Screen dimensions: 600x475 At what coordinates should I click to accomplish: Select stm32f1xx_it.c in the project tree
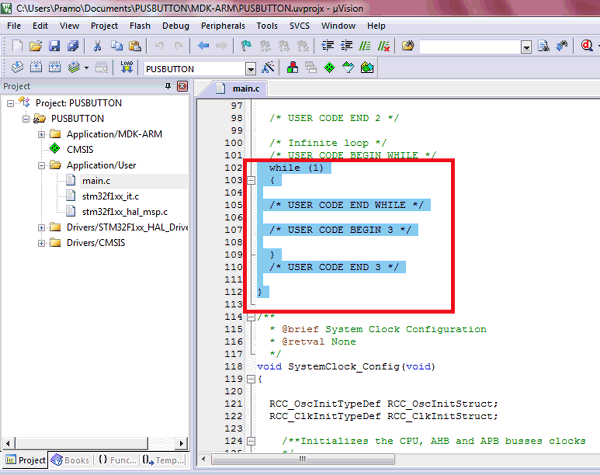click(x=110, y=196)
